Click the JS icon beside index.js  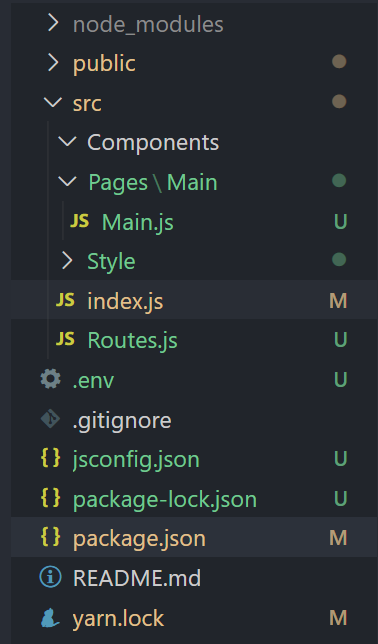(65, 300)
